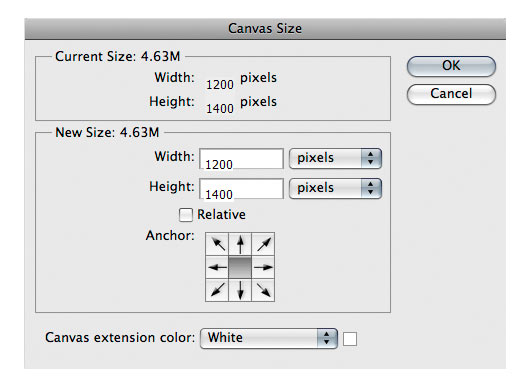Open Canvas extension color White dropdown
The width and height of the screenshot is (530, 390).
(x=269, y=338)
